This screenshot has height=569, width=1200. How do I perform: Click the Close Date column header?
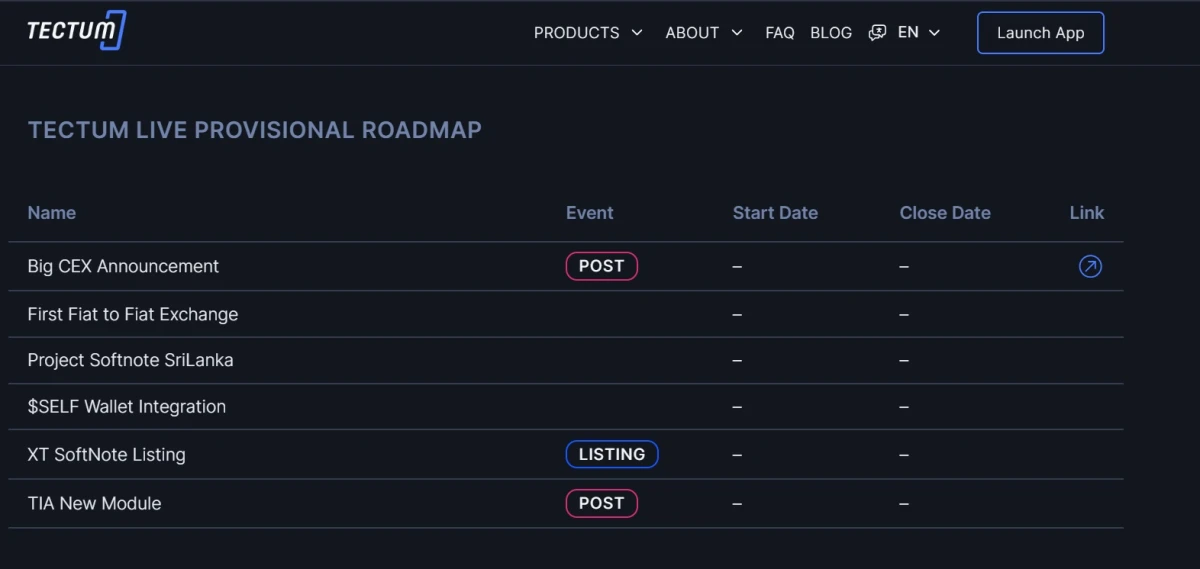(x=945, y=212)
